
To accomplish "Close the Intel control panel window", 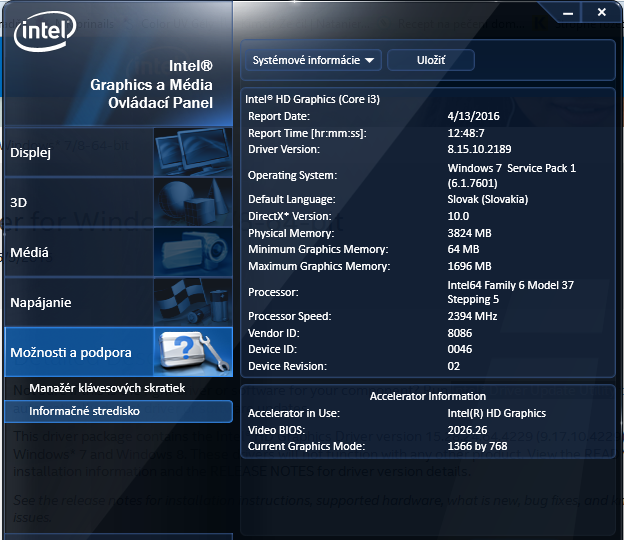I will (x=602, y=12).
